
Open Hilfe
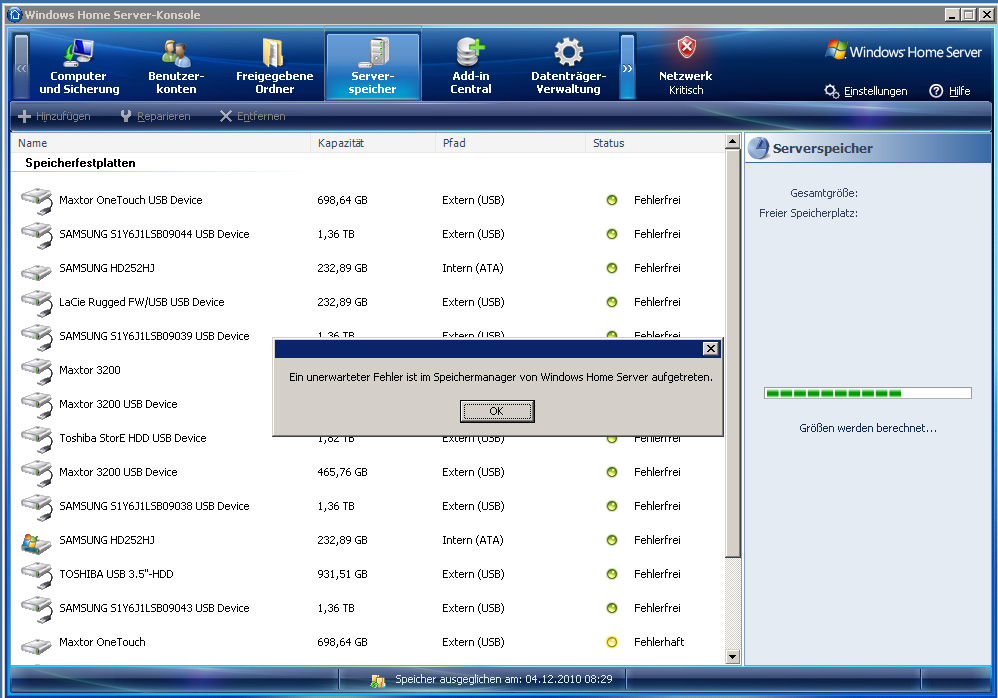[950, 91]
